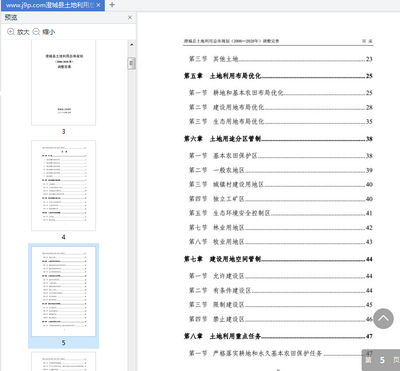The image size is (400, 371).
Task: Open the partially visible page 6 thumbnail
Action: 63,361
